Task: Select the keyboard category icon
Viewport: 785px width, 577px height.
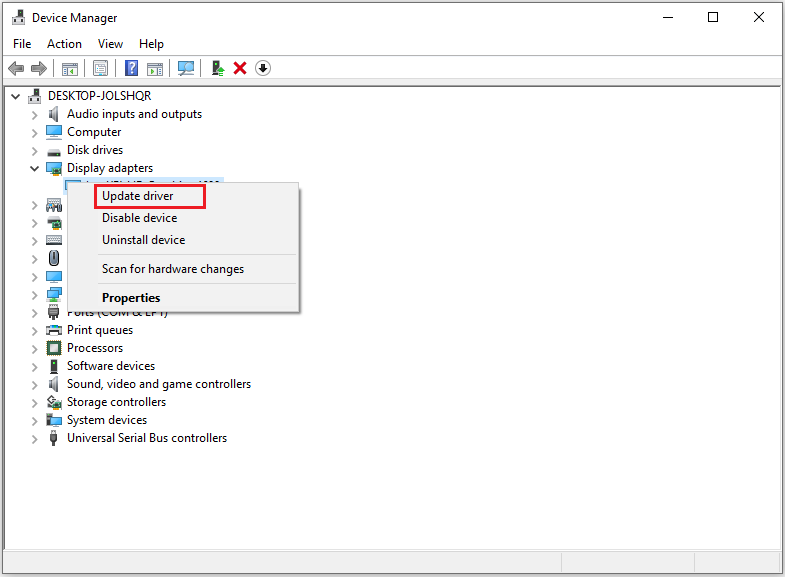Action: pyautogui.click(x=54, y=240)
